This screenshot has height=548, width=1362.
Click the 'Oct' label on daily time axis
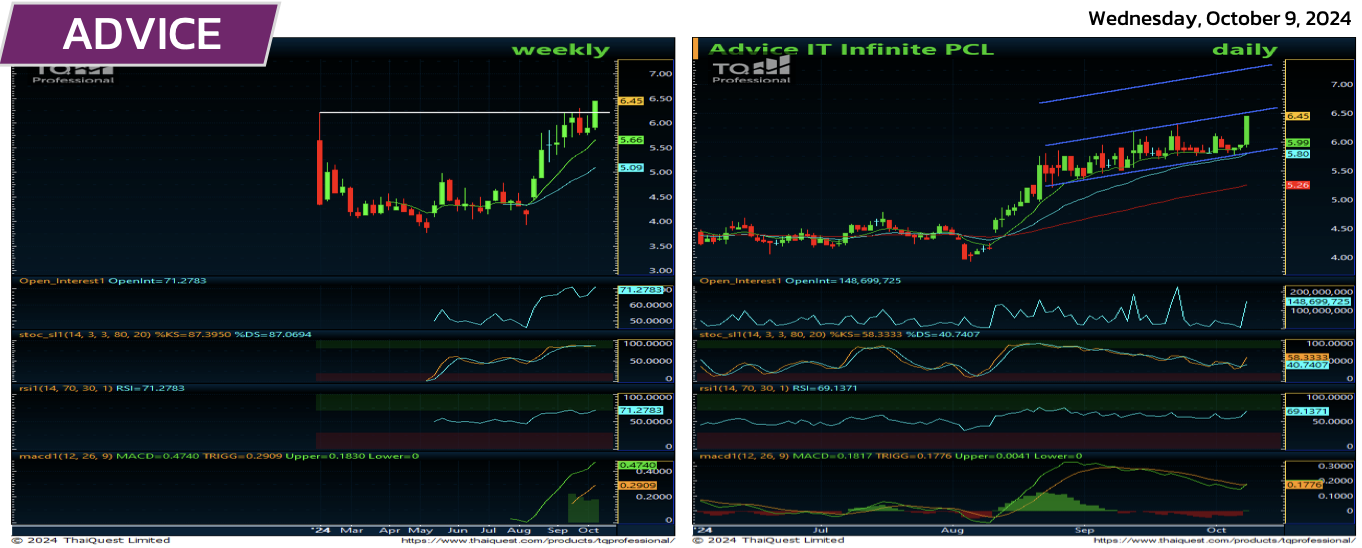pyautogui.click(x=1216, y=530)
